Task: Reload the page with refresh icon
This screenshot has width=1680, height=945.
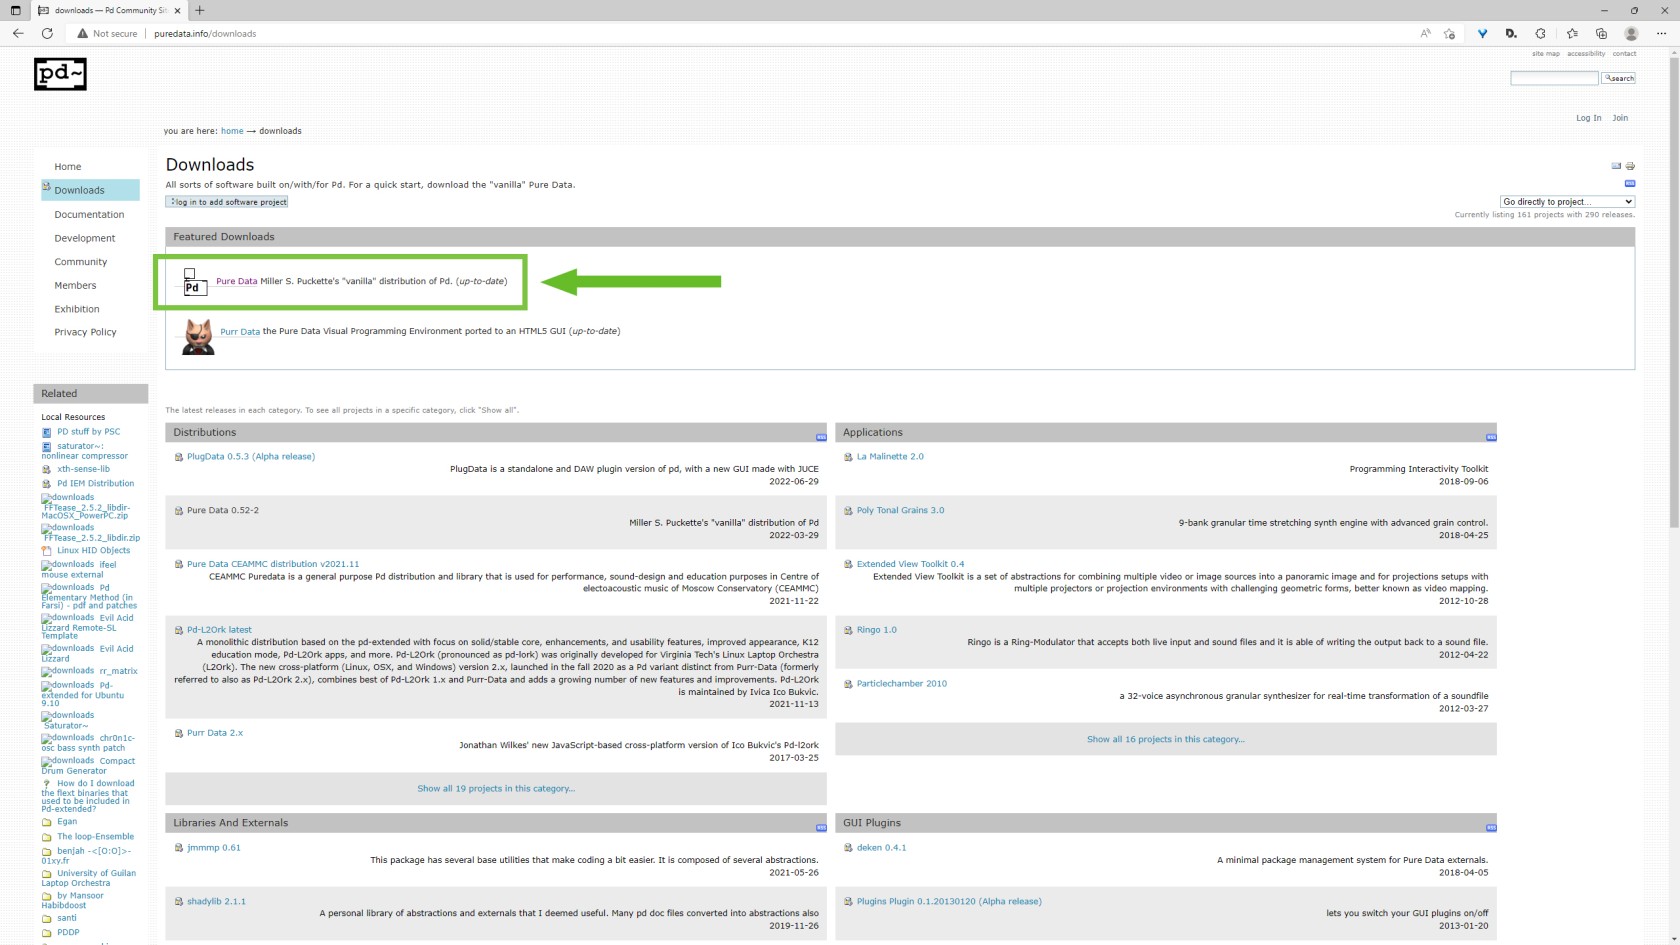Action: coord(47,33)
